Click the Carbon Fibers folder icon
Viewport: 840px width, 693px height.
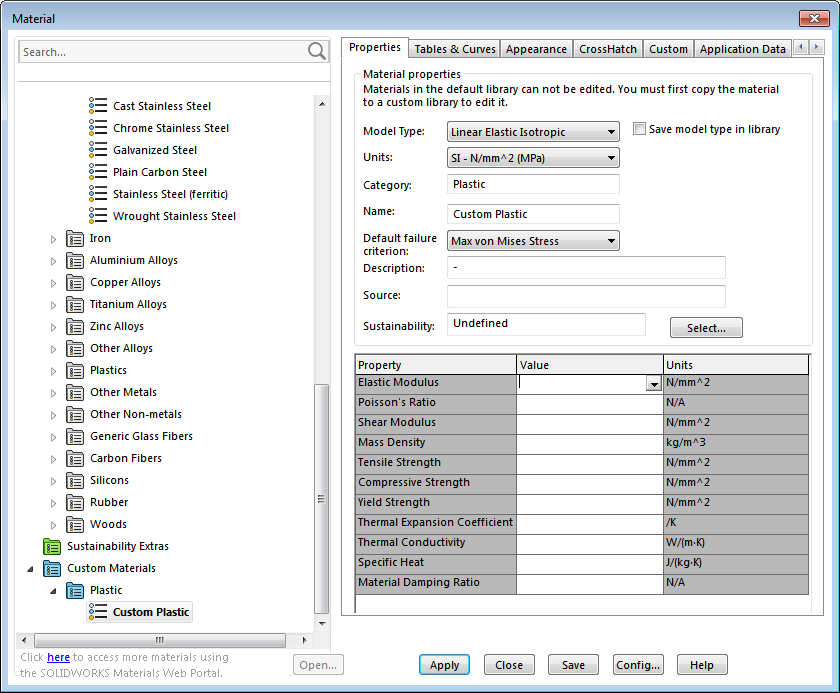pyautogui.click(x=75, y=458)
